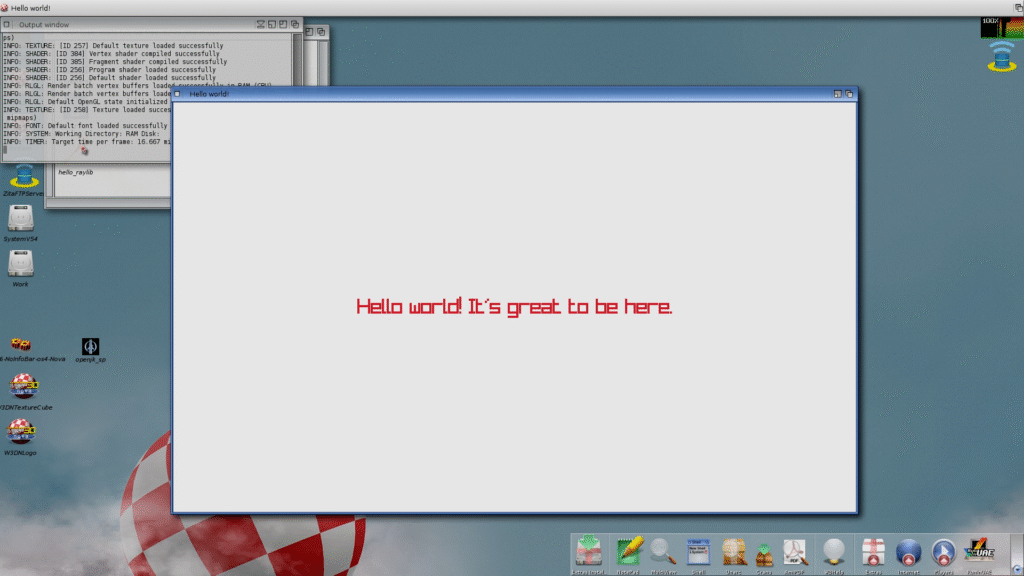Click the screen depth gadget at top-right
Viewport: 1024px width, 576px height.
[1018, 8]
